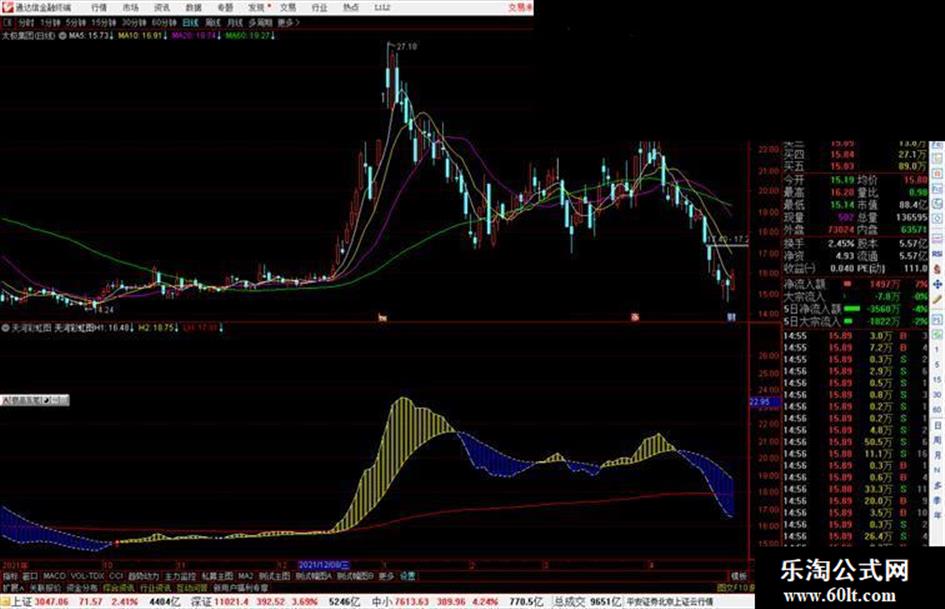Viewport: 945px width, 609px height.
Task: Select the 多周期 multi-period tab
Action: coord(260,23)
